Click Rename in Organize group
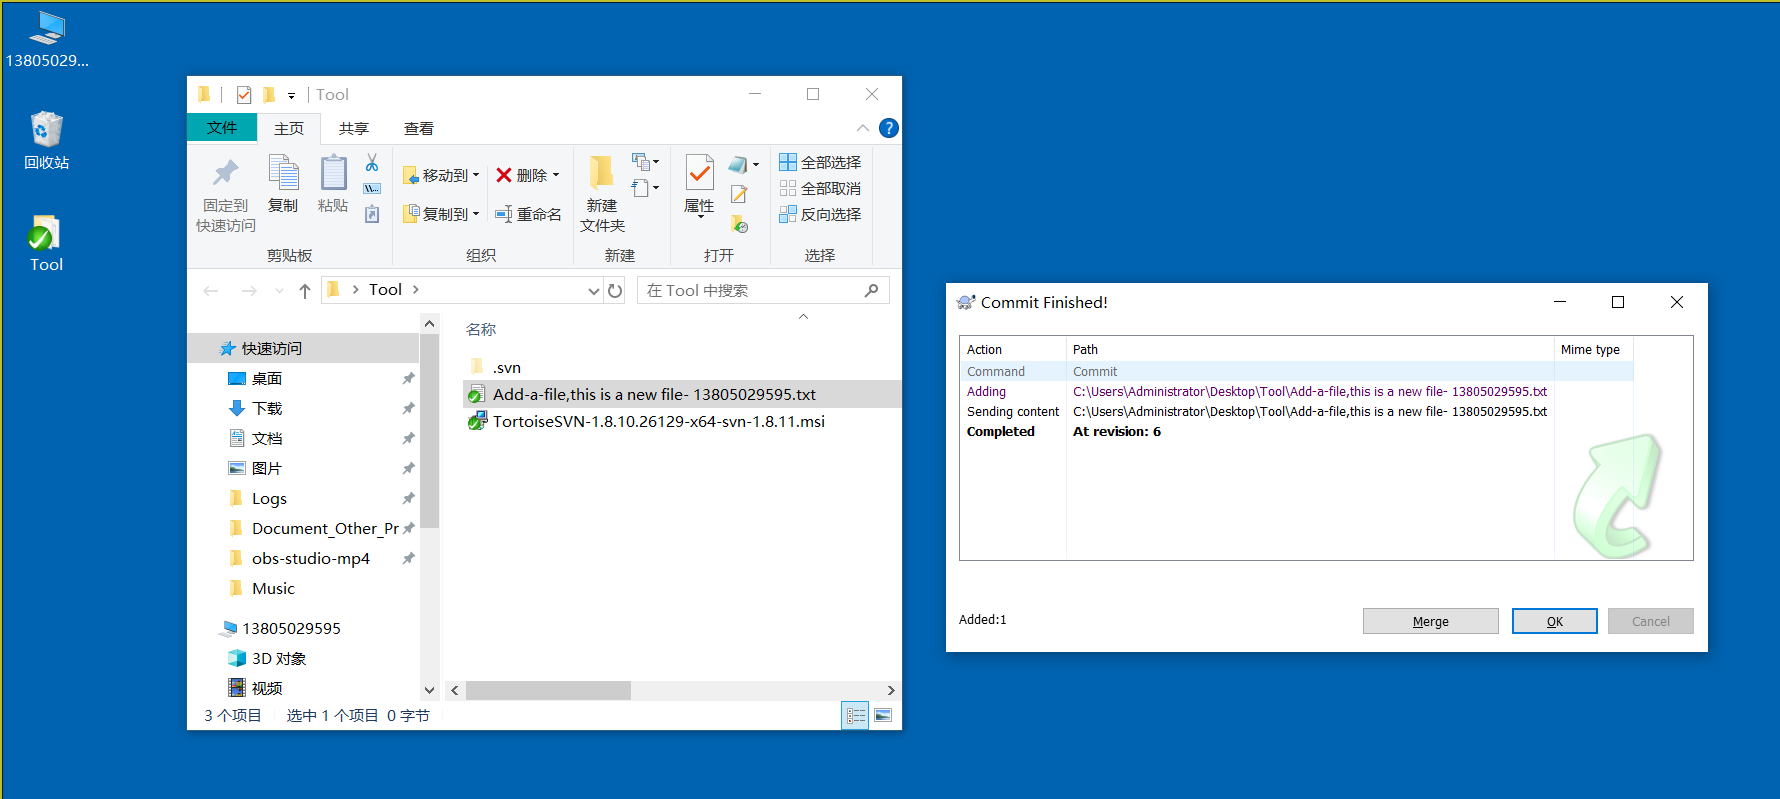 (x=528, y=214)
